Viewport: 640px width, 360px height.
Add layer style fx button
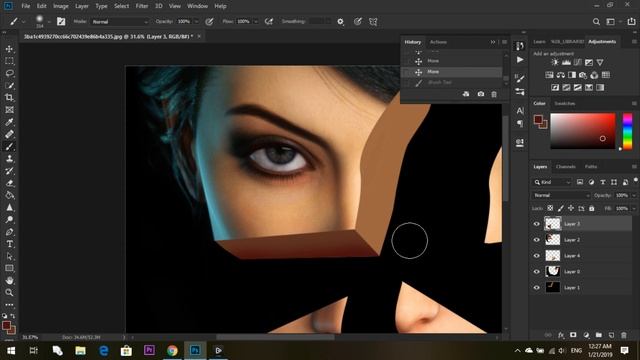pos(561,335)
